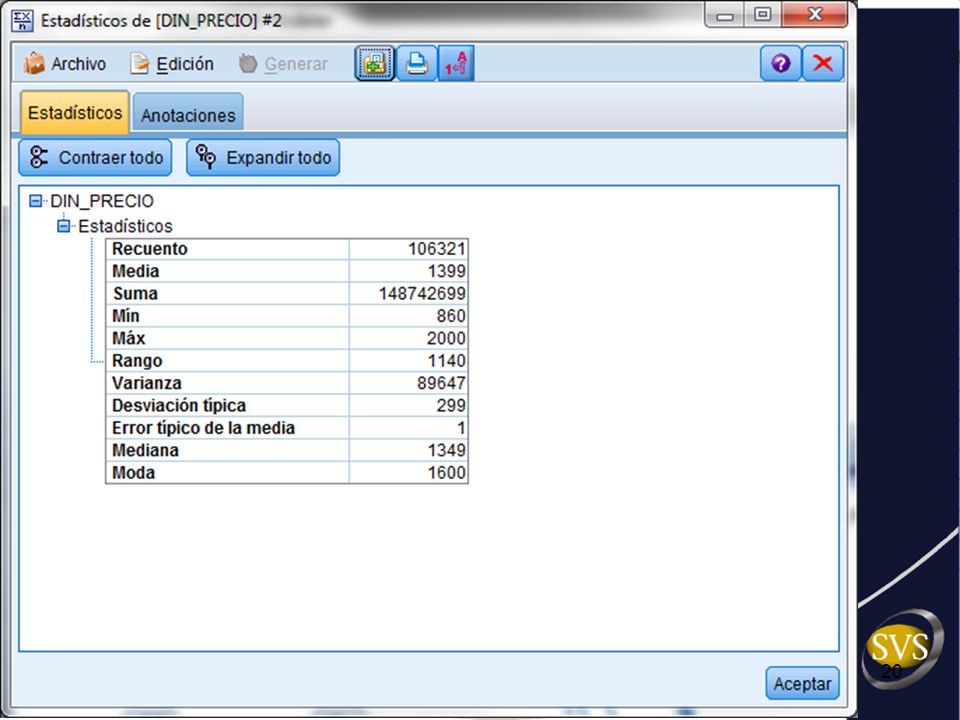Click the Recuento row label
This screenshot has width=960, height=720.
[149, 249]
